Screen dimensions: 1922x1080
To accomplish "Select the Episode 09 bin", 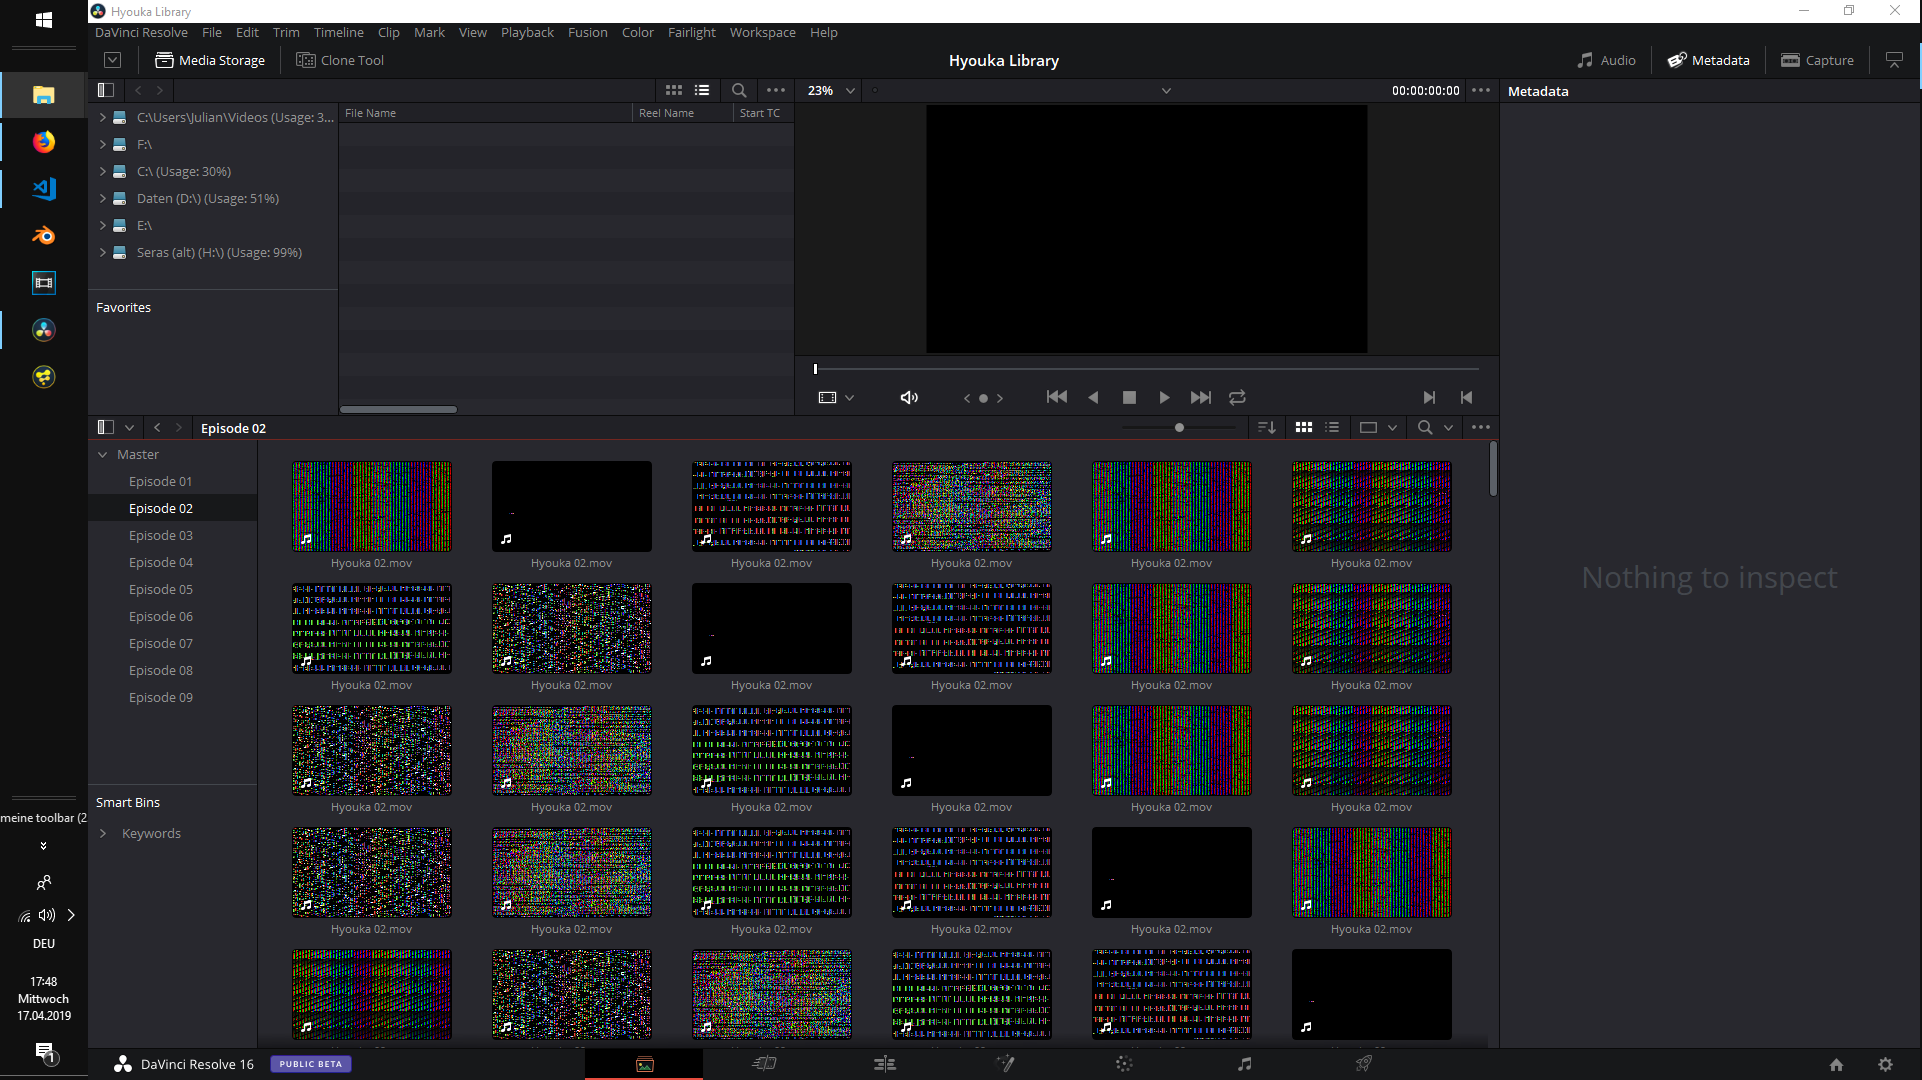I will 161,697.
